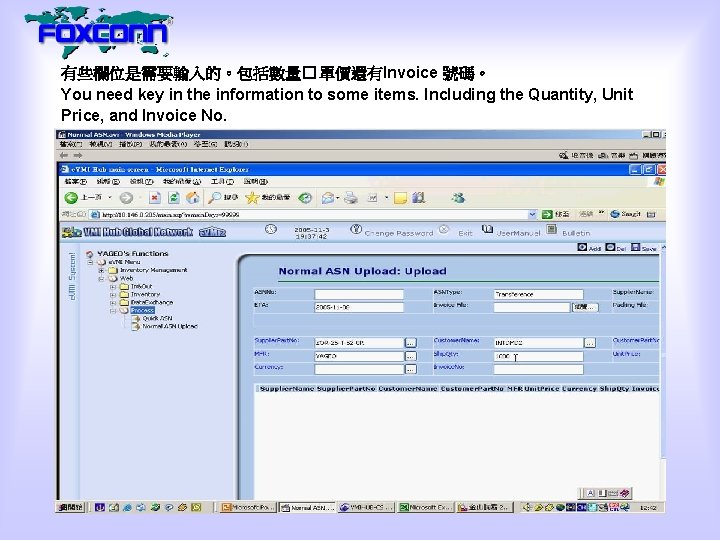Screen dimensions: 720x540
Task: Click browse button beside SupplierPartNo field
Action: pyautogui.click(x=411, y=343)
